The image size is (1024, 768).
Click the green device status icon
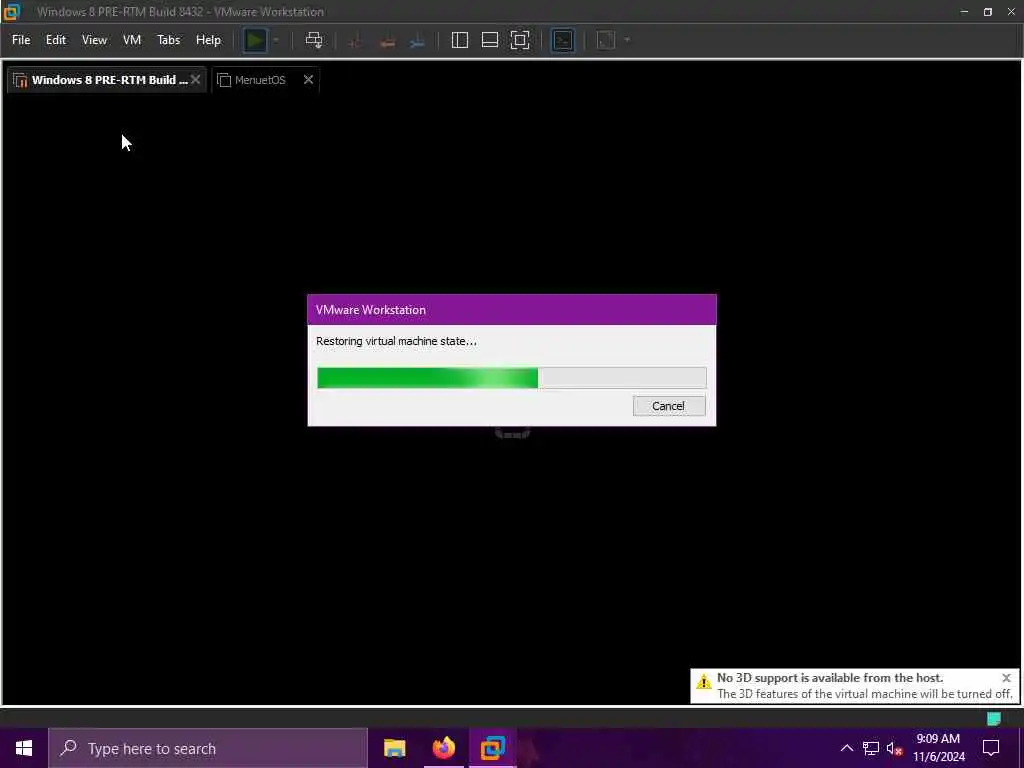click(993, 718)
